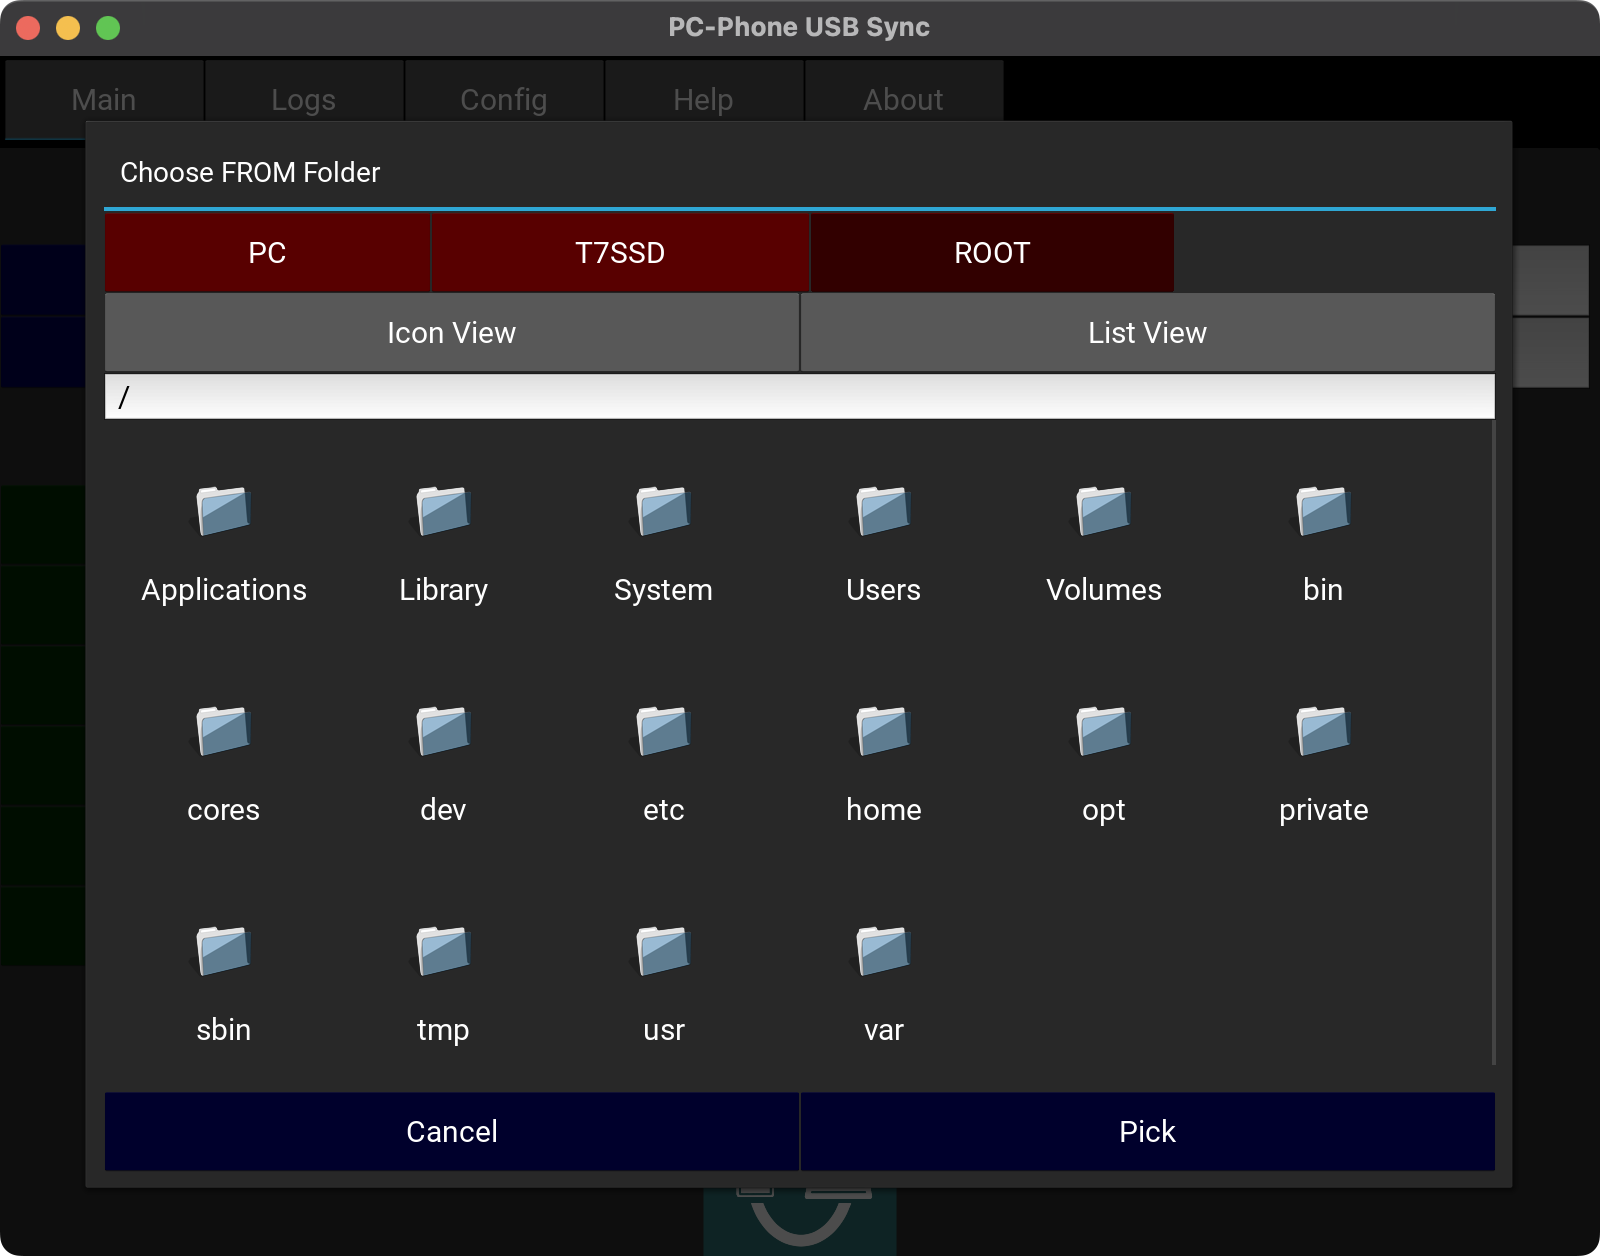The image size is (1600, 1256).
Task: Click the folder path input field
Action: click(x=799, y=398)
